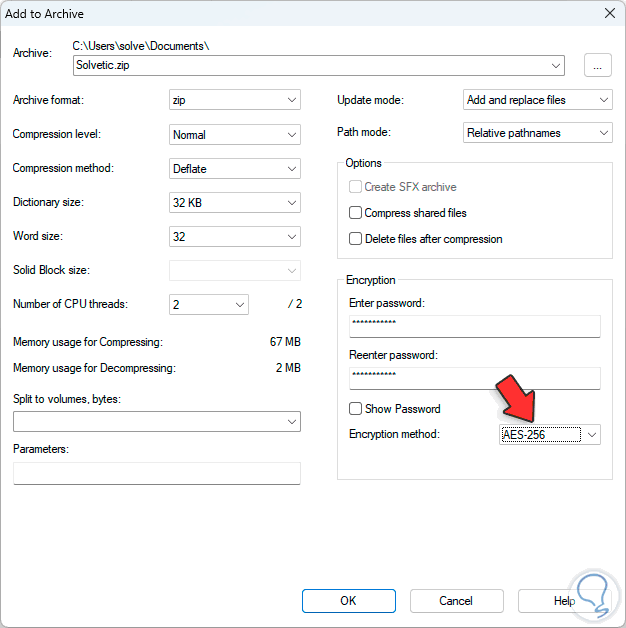The width and height of the screenshot is (626, 628).
Task: Open the Split to volumes dropdown
Action: click(x=157, y=422)
